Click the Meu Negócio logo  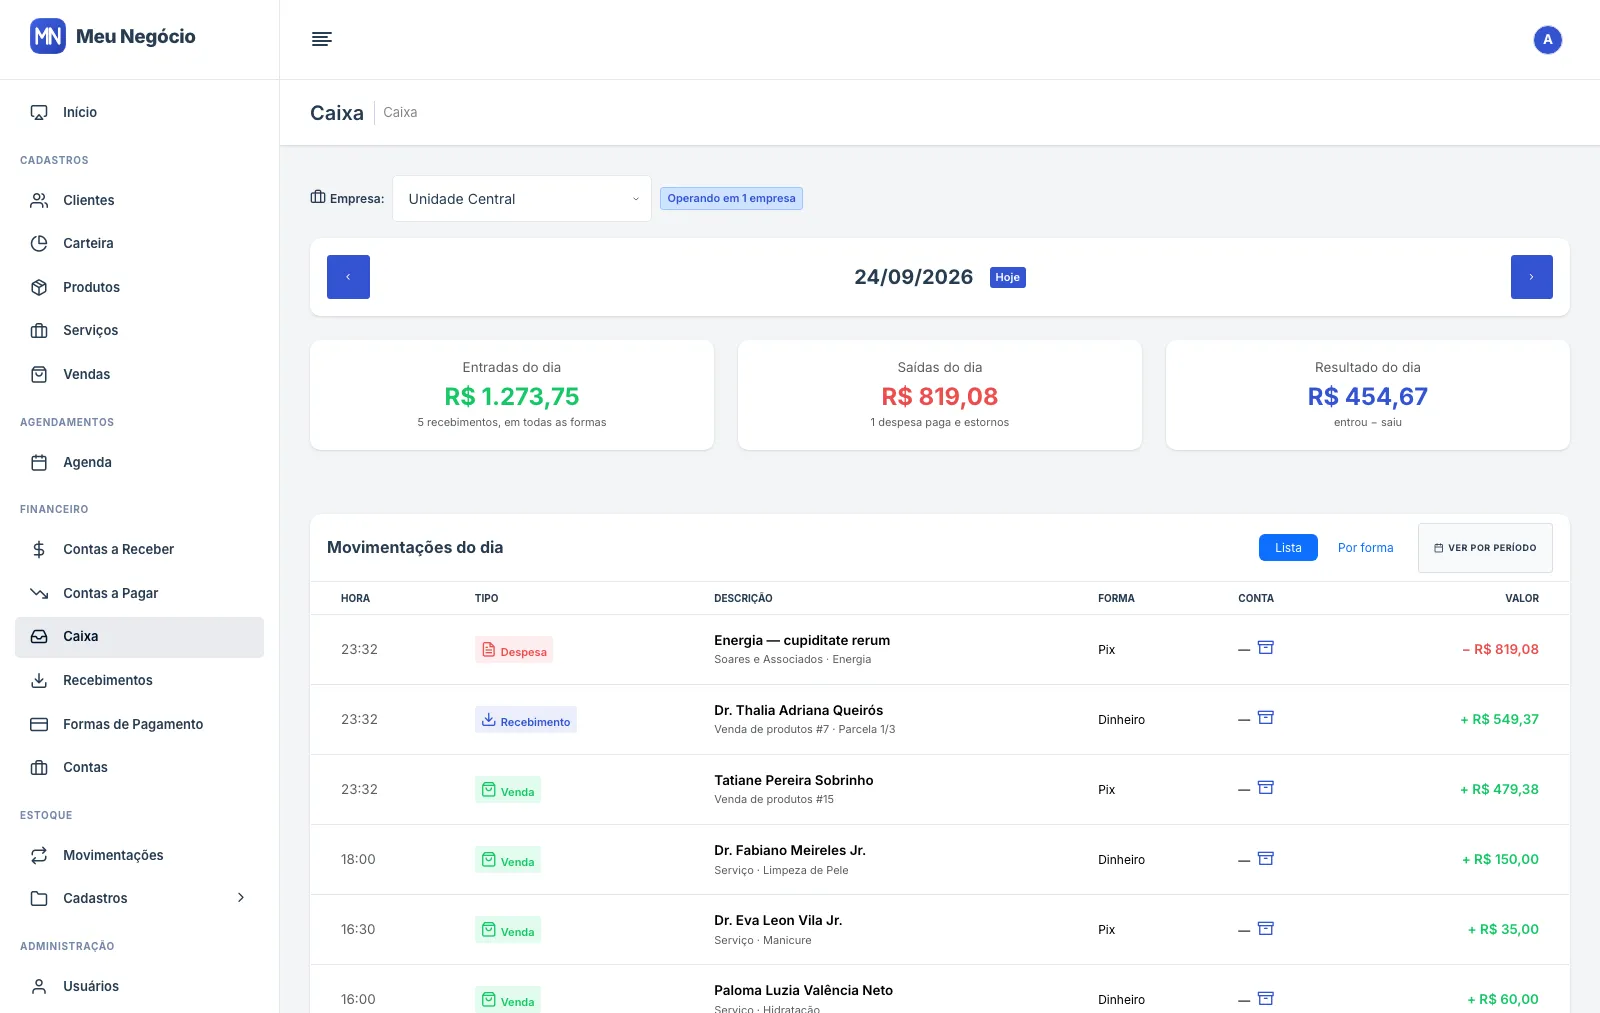[x=113, y=37]
